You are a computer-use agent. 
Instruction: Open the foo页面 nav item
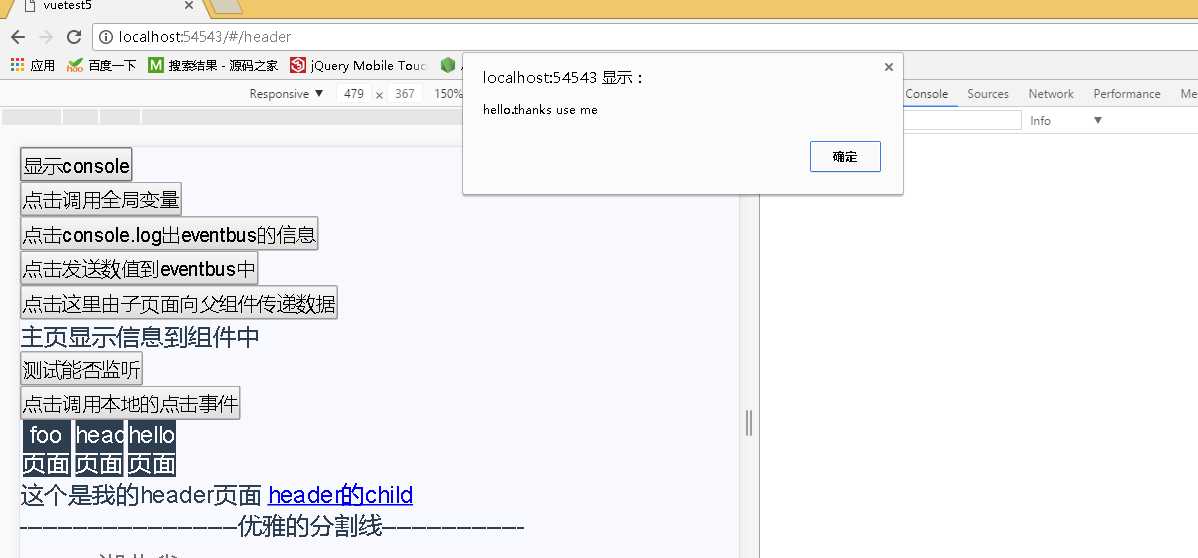[x=46, y=449]
